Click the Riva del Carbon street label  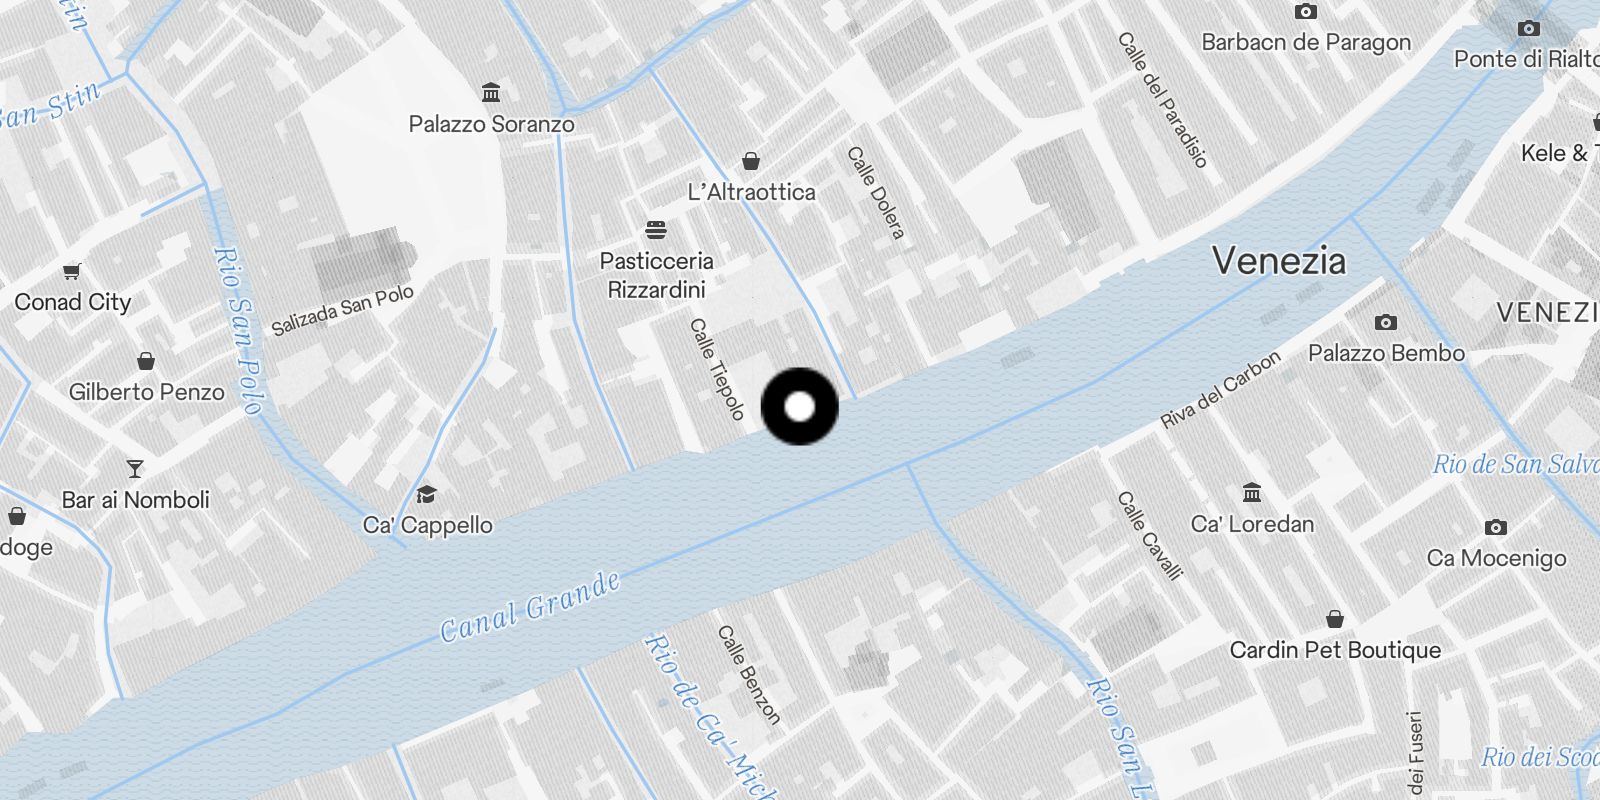click(1220, 390)
